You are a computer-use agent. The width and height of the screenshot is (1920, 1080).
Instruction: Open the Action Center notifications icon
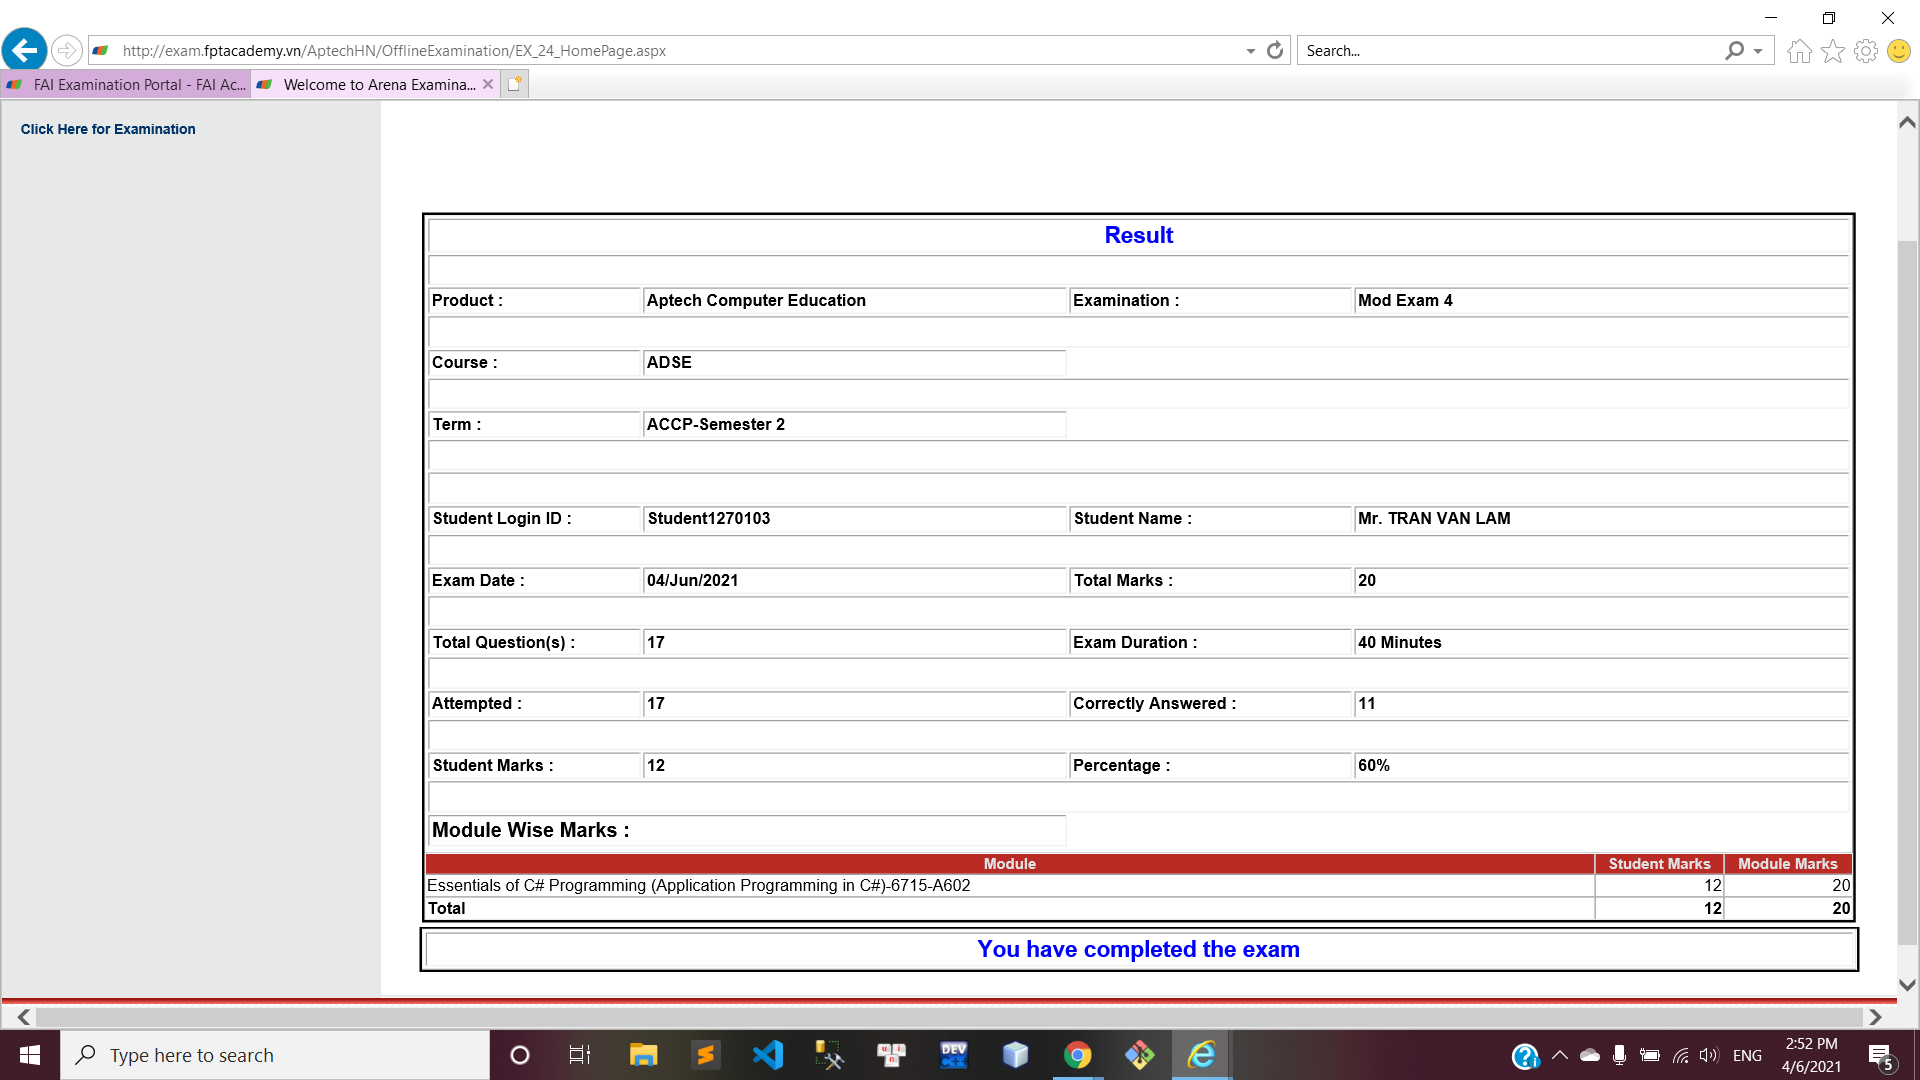(1881, 1056)
